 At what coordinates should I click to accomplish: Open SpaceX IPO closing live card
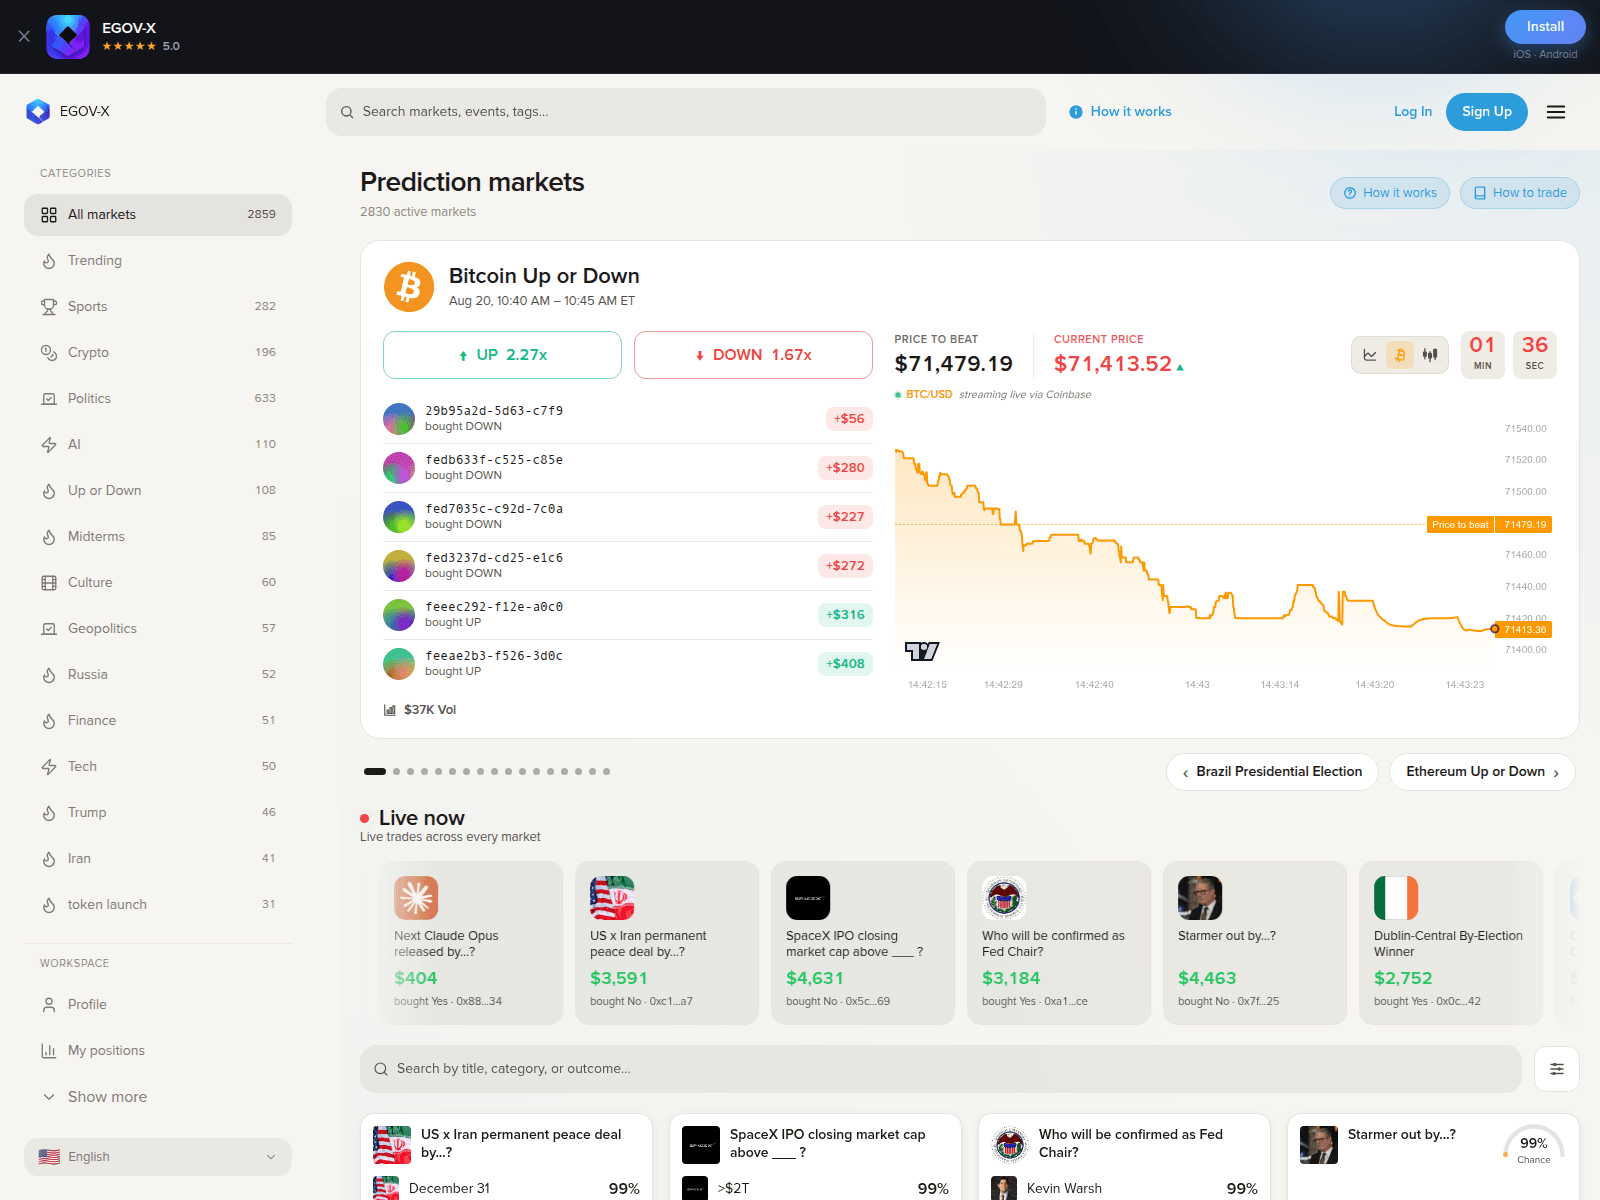[x=863, y=943]
